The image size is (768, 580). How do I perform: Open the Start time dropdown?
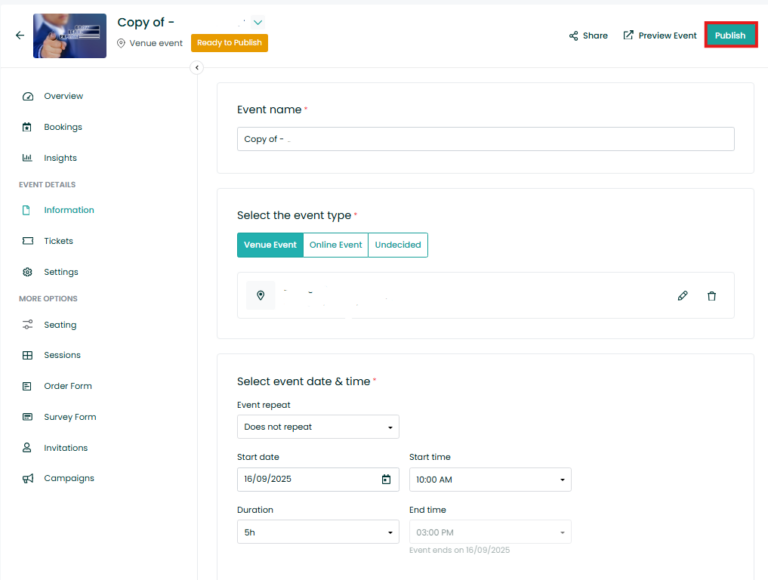click(x=490, y=480)
